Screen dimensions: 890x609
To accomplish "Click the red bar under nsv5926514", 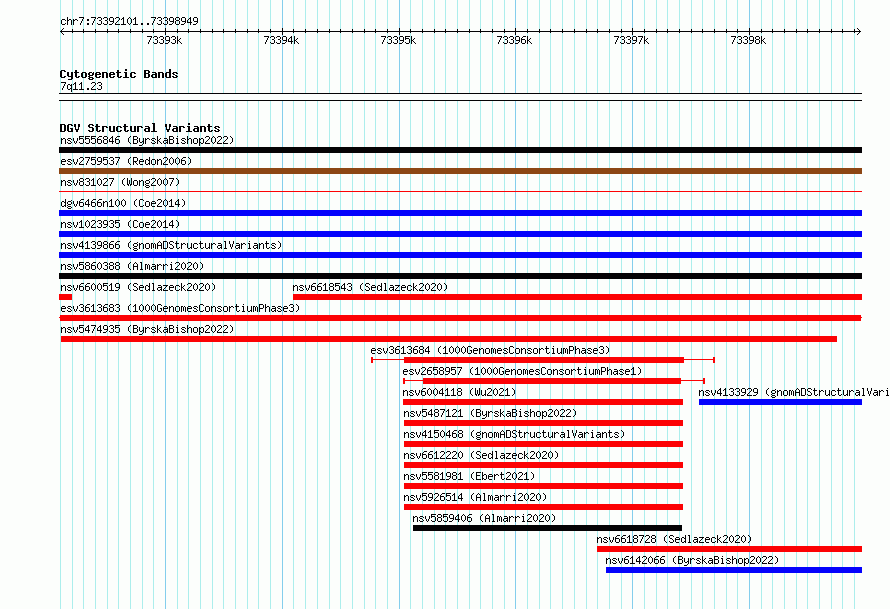I will tap(543, 507).
